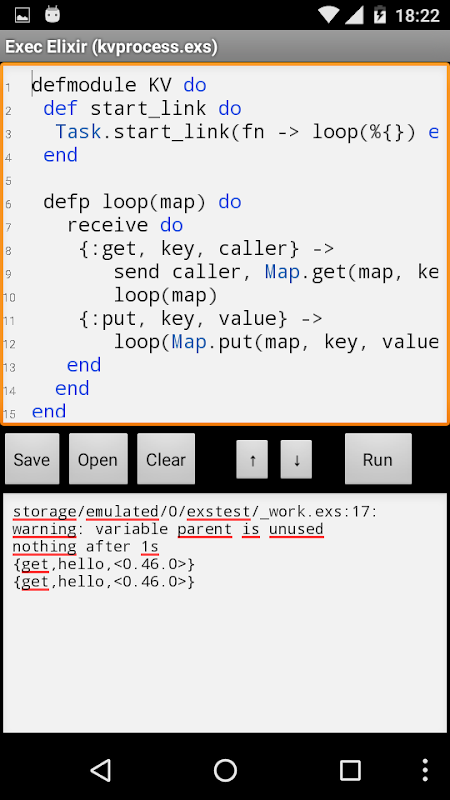Click the 'def start_link do' code line
The width and height of the screenshot is (450, 800).
(x=142, y=108)
